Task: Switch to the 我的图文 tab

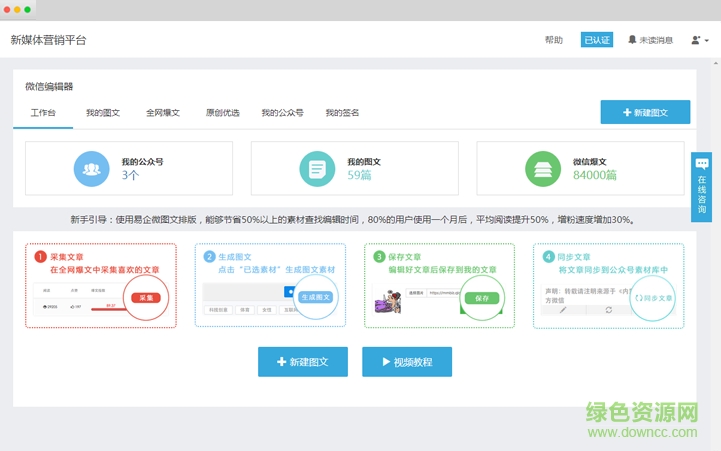Action: [x=102, y=113]
